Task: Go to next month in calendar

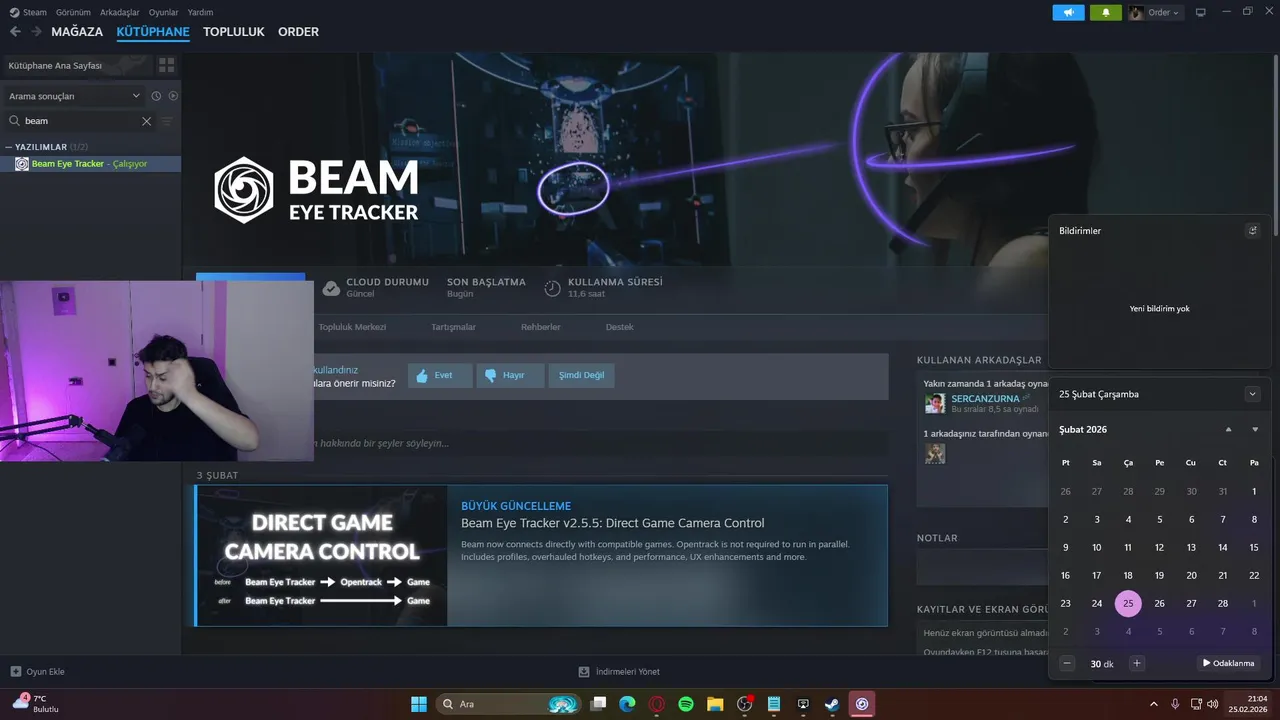Action: pyautogui.click(x=1255, y=429)
